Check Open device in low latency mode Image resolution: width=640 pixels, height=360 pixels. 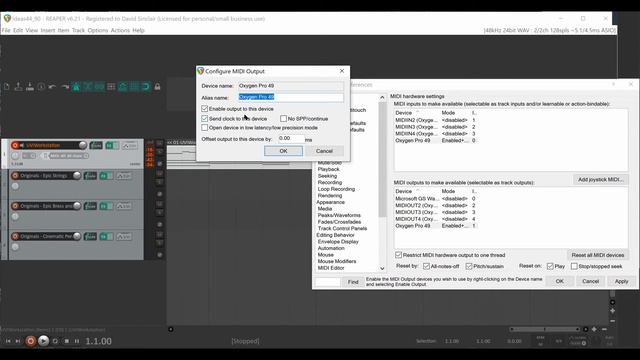[x=204, y=127]
